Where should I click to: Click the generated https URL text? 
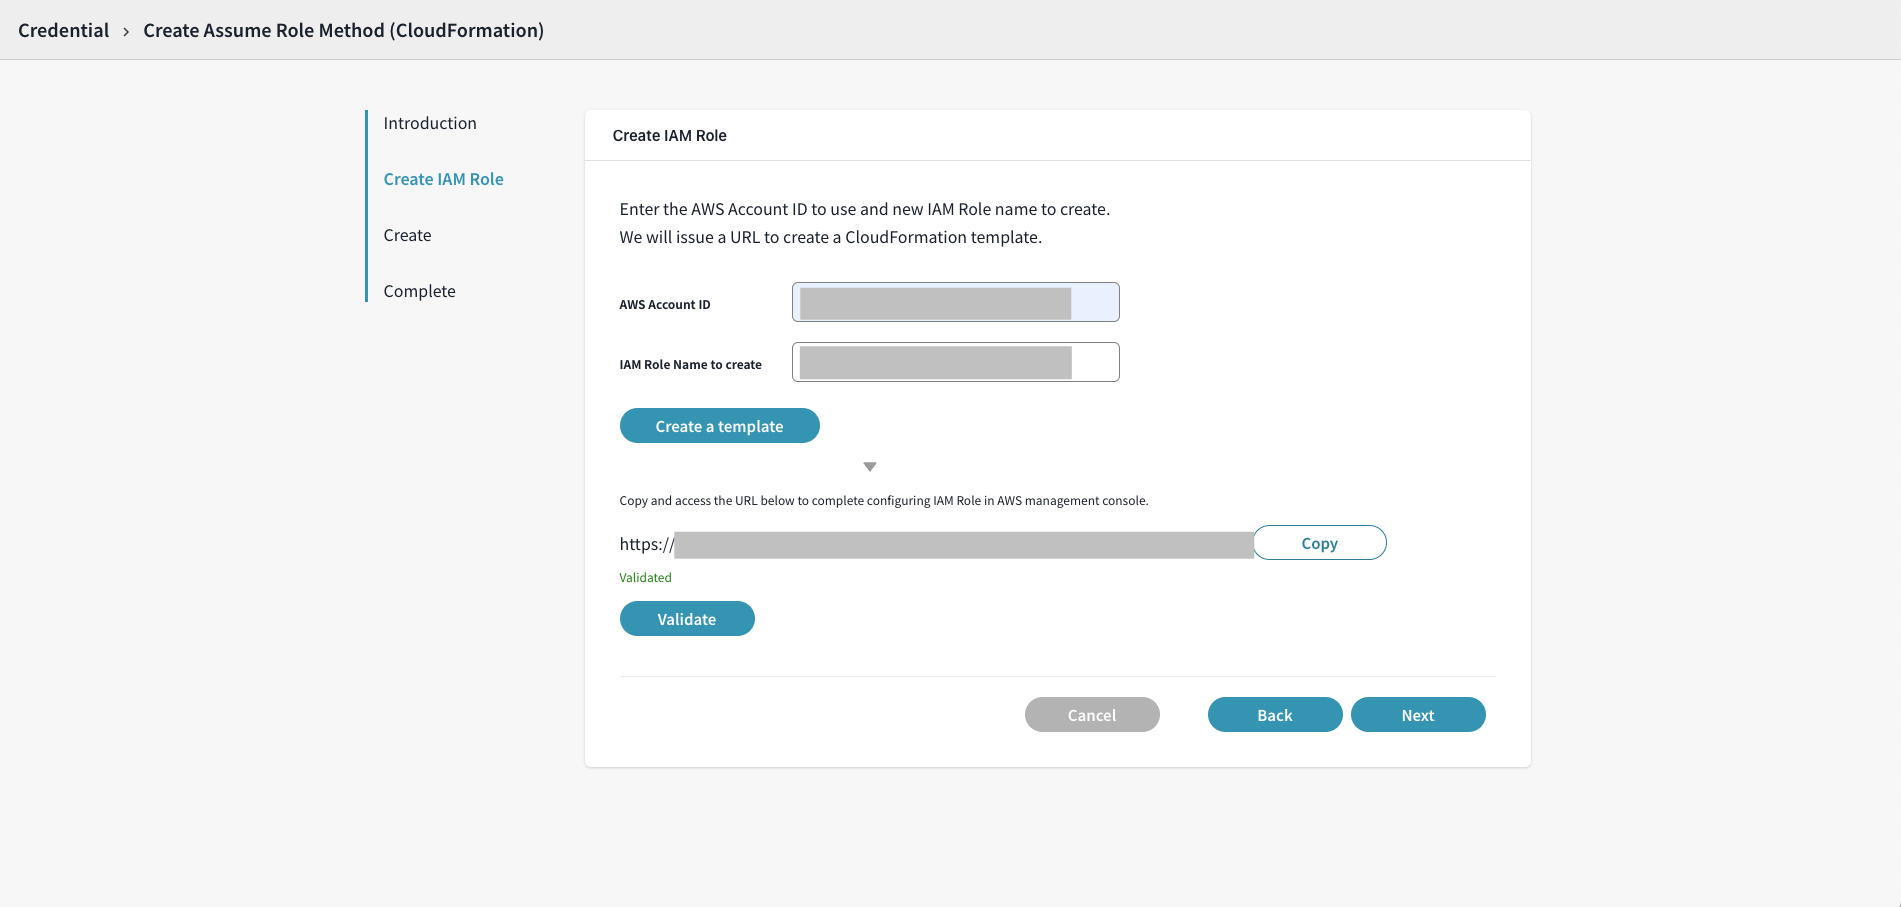pyautogui.click(x=935, y=544)
